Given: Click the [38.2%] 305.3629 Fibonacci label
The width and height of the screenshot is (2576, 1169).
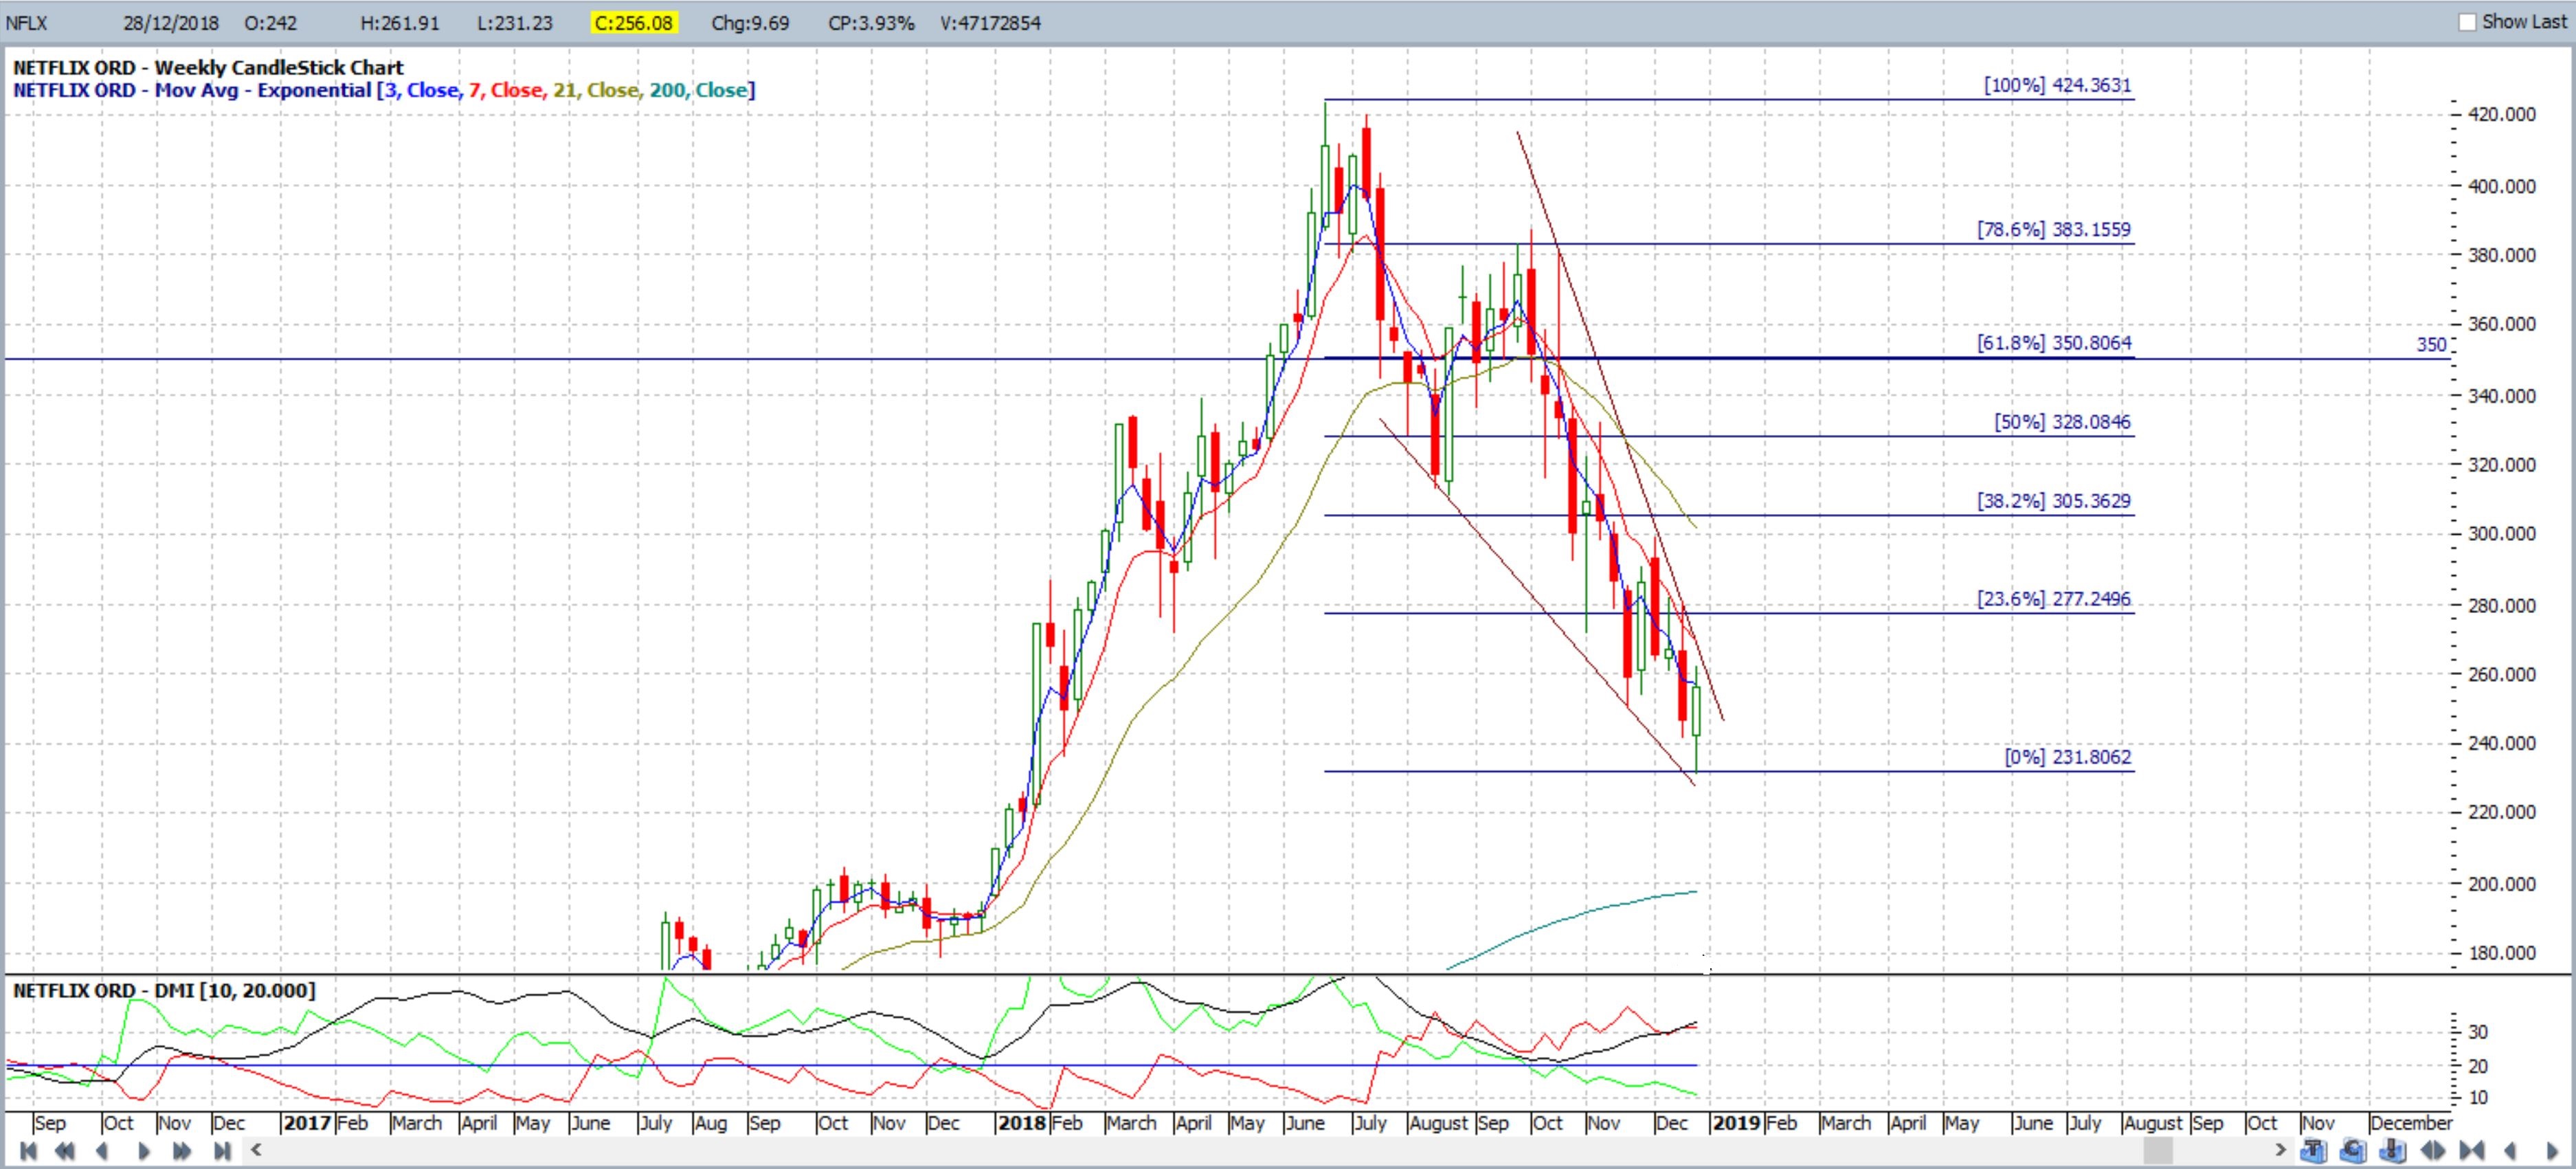Looking at the screenshot, I should pos(2054,501).
